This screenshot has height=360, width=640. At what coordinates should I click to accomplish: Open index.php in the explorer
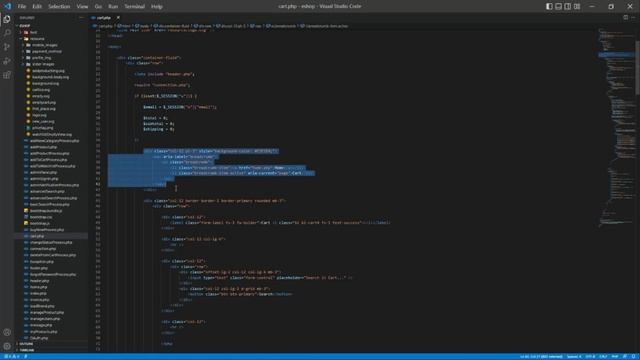point(38,293)
